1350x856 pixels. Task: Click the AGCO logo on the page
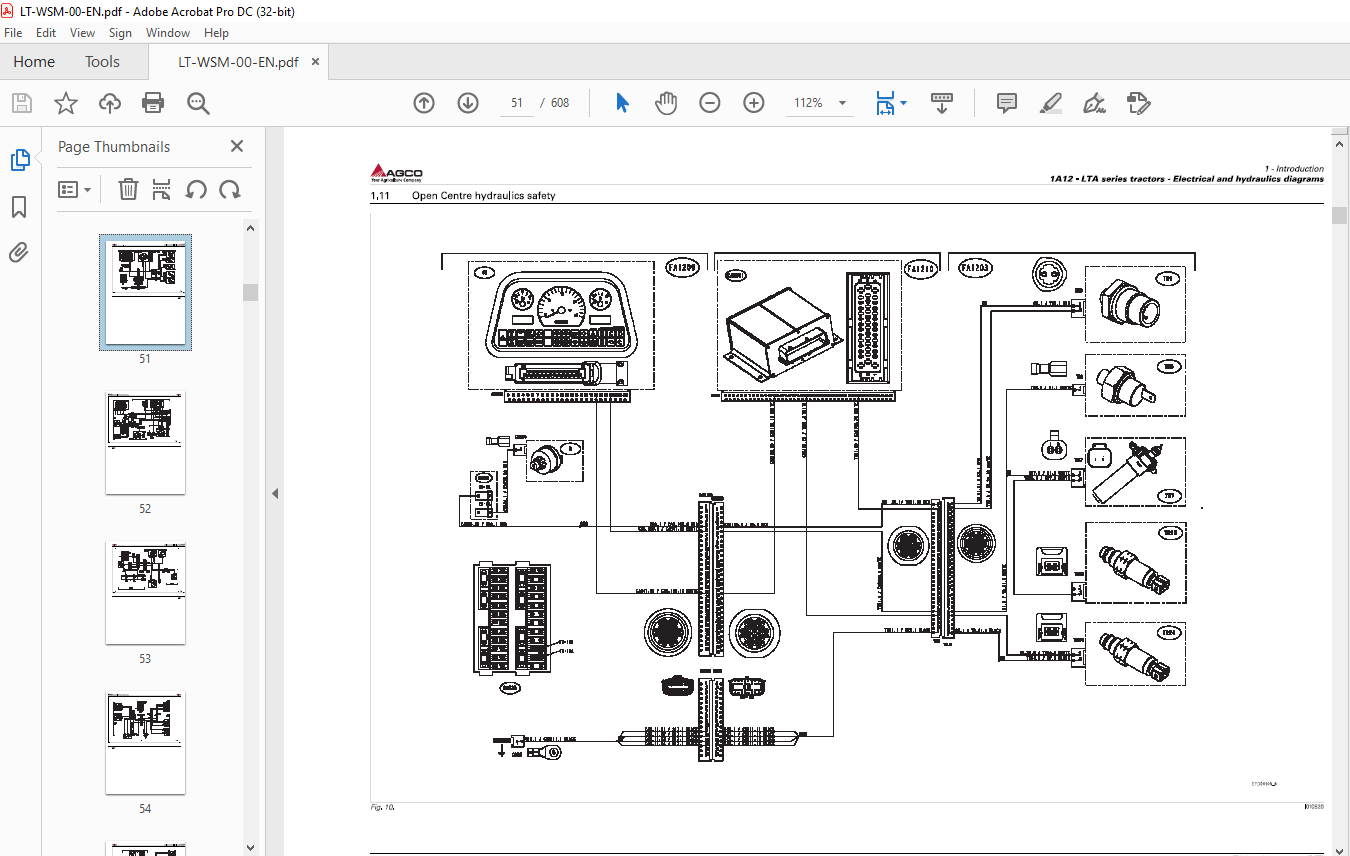pos(397,171)
